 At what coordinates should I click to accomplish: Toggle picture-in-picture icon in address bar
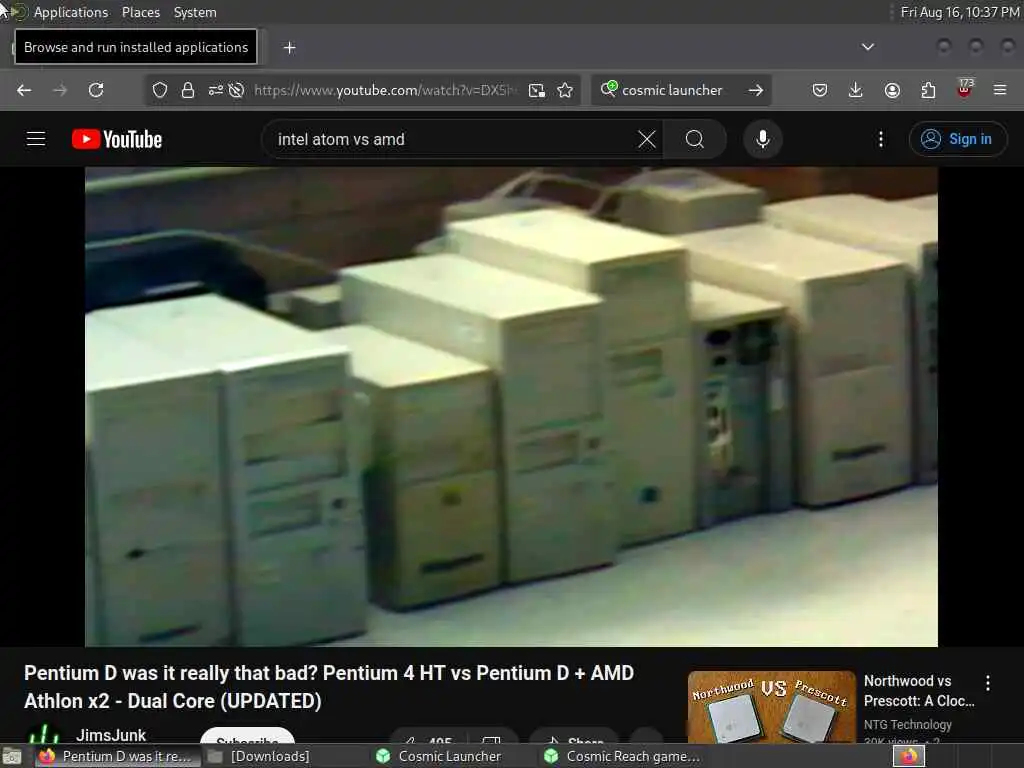point(537,90)
